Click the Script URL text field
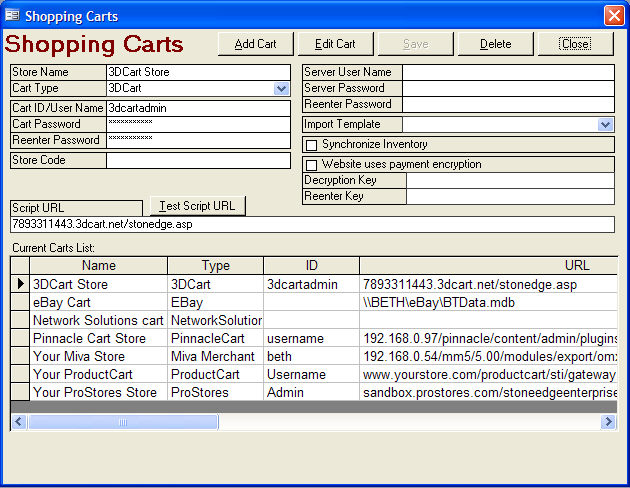Viewport: 630px width, 488px height. click(313, 225)
